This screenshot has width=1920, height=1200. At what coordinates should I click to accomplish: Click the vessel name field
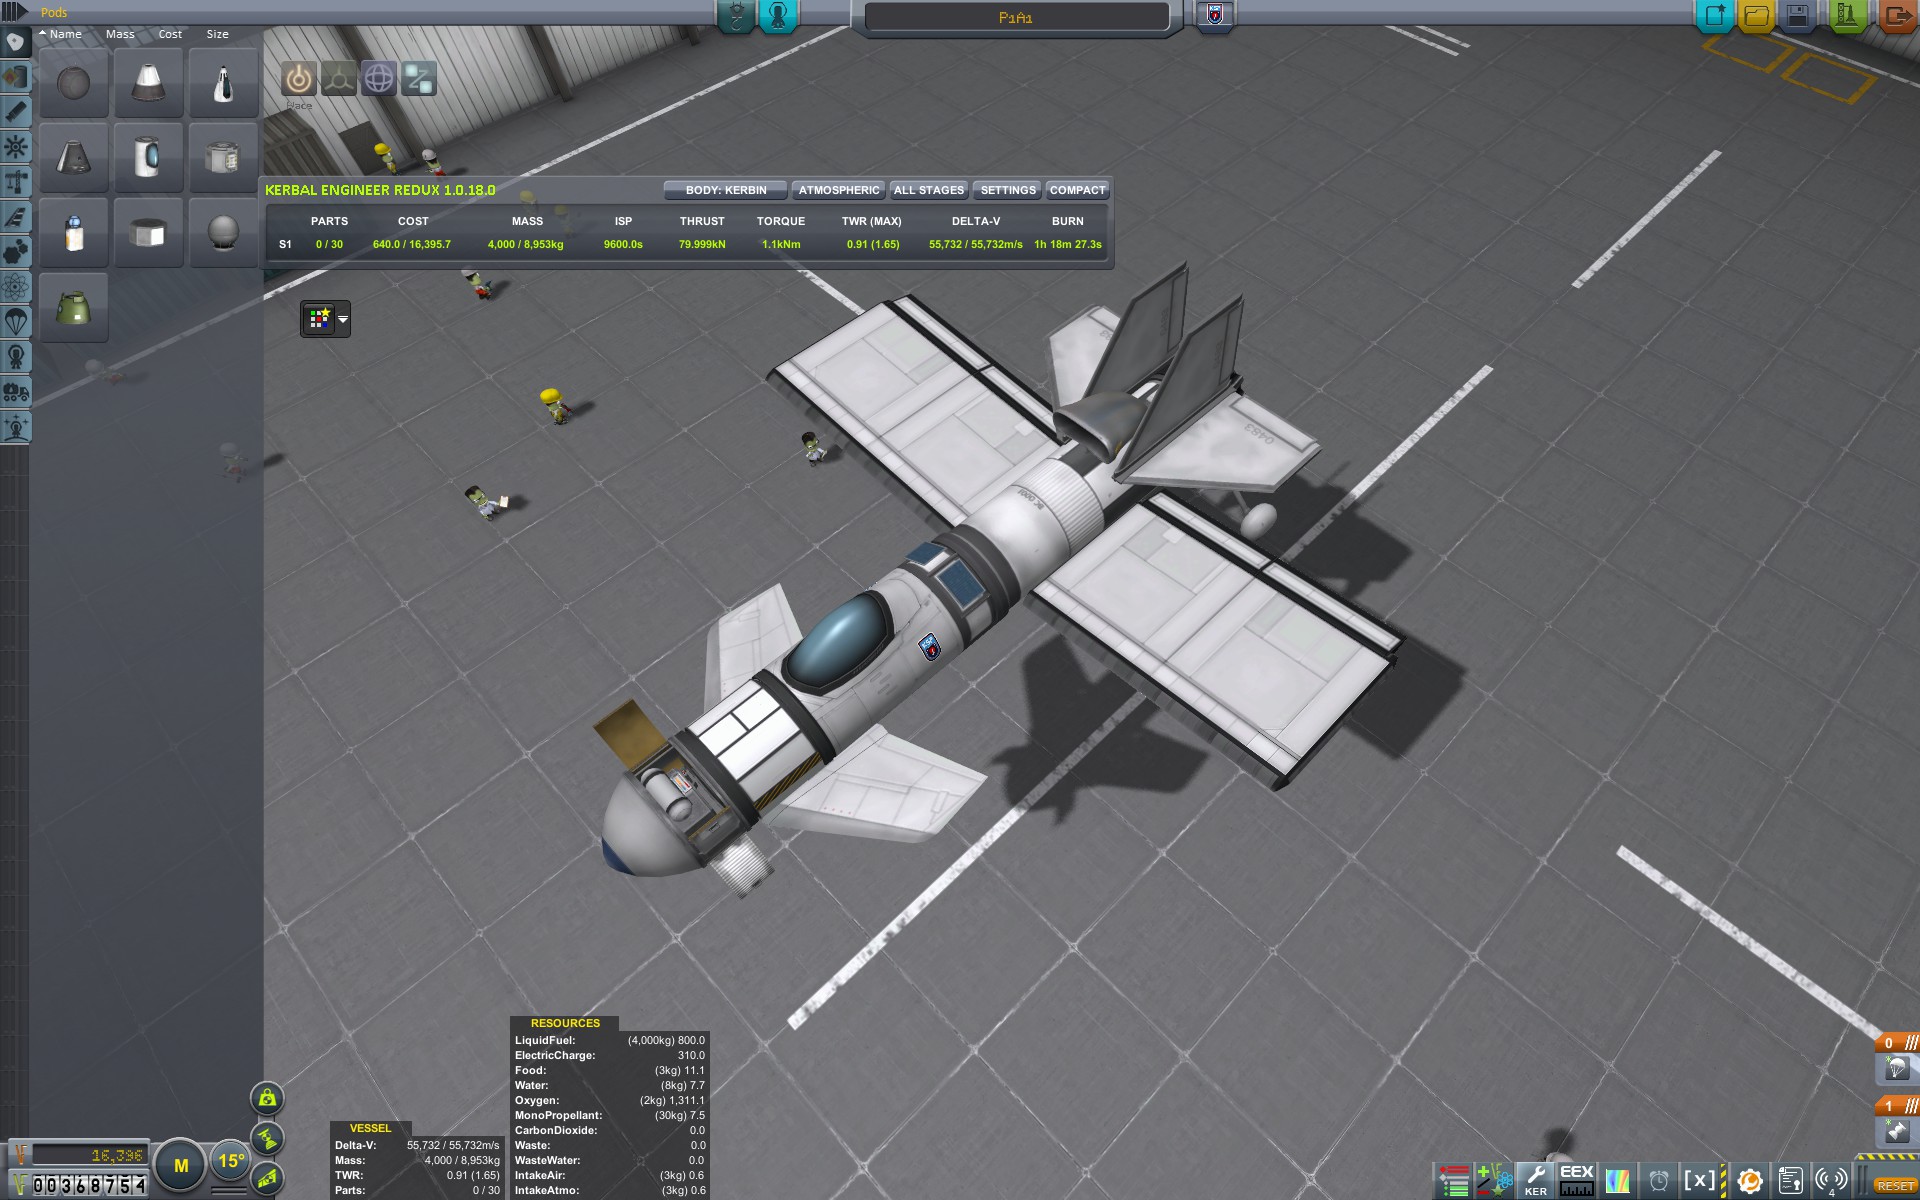(x=1015, y=17)
